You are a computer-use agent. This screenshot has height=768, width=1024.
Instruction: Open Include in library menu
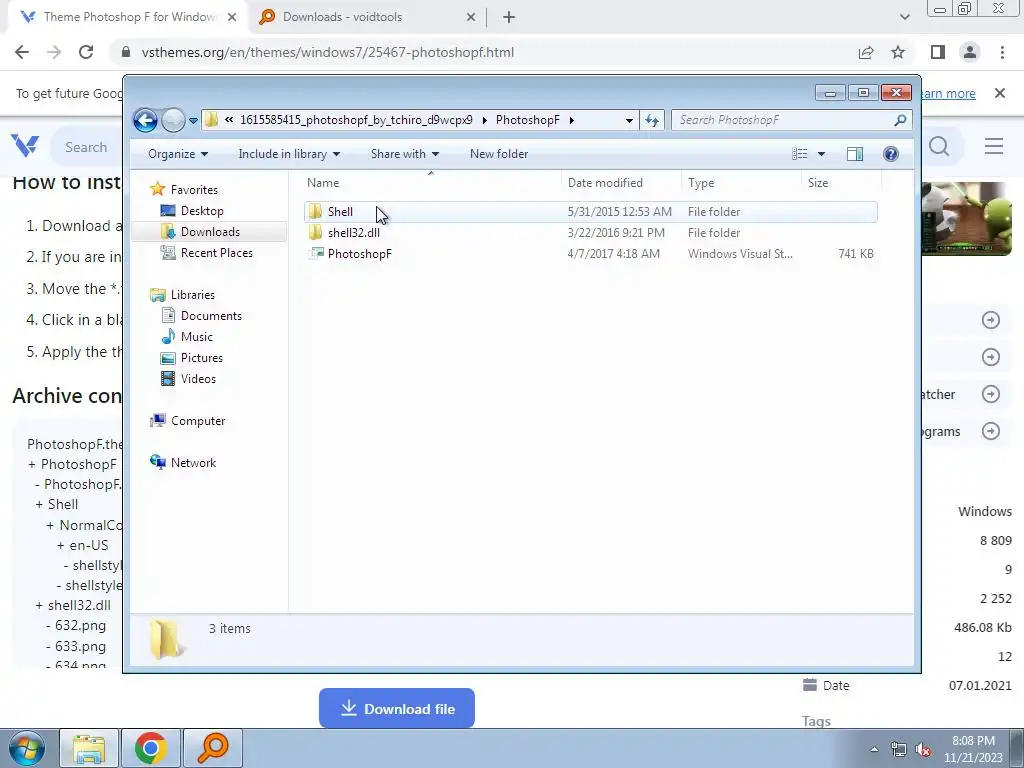coord(289,154)
